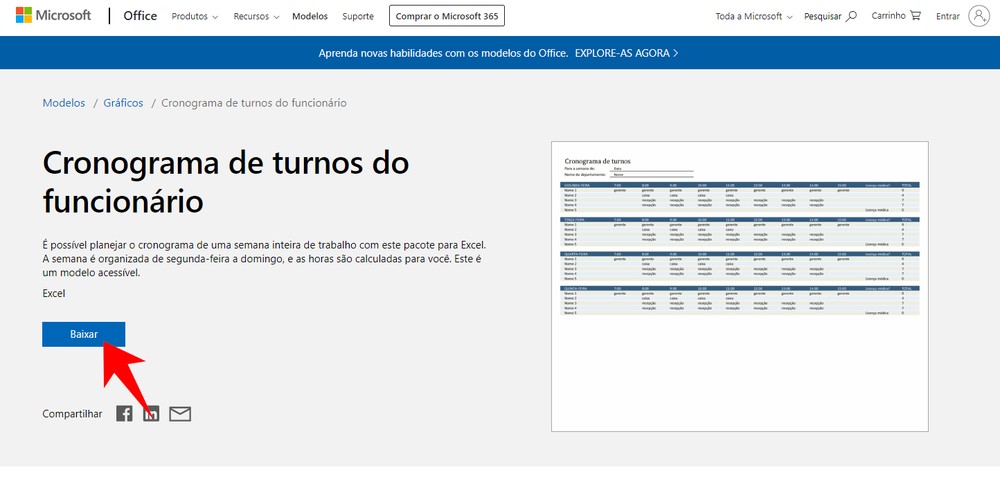Viewport: 1000px width, 497px height.
Task: Expand the Produtos dropdown menu
Action: click(195, 17)
